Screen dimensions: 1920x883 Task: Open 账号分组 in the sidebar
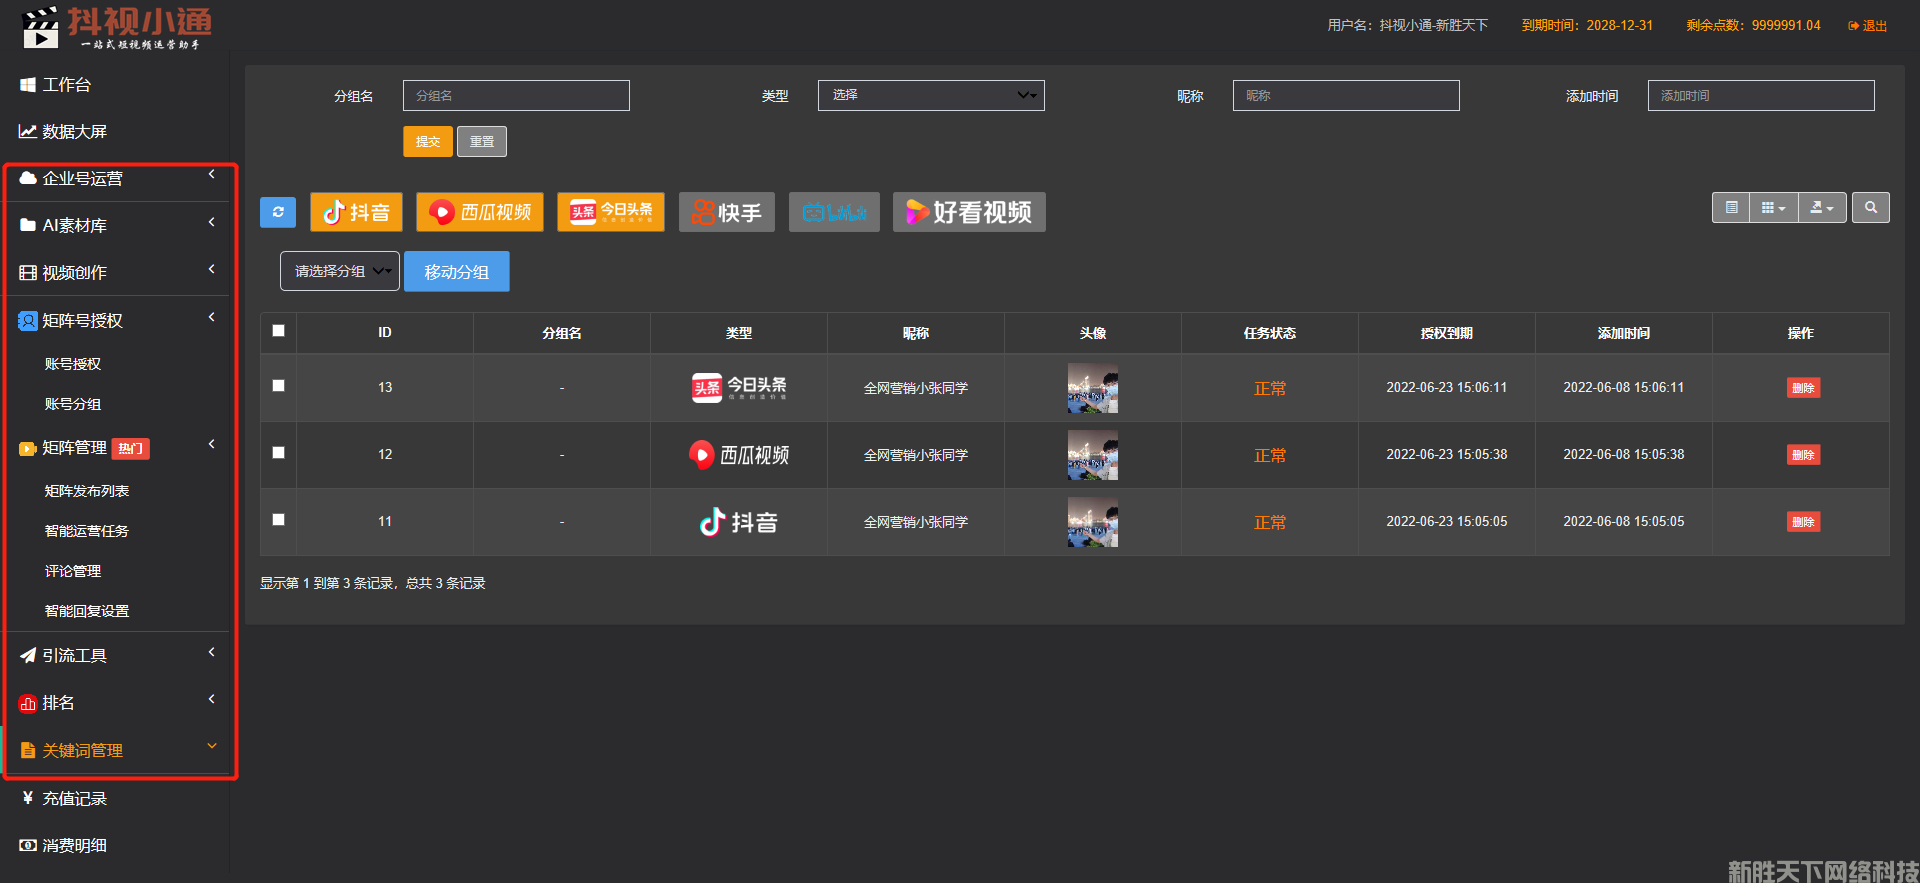coord(73,404)
